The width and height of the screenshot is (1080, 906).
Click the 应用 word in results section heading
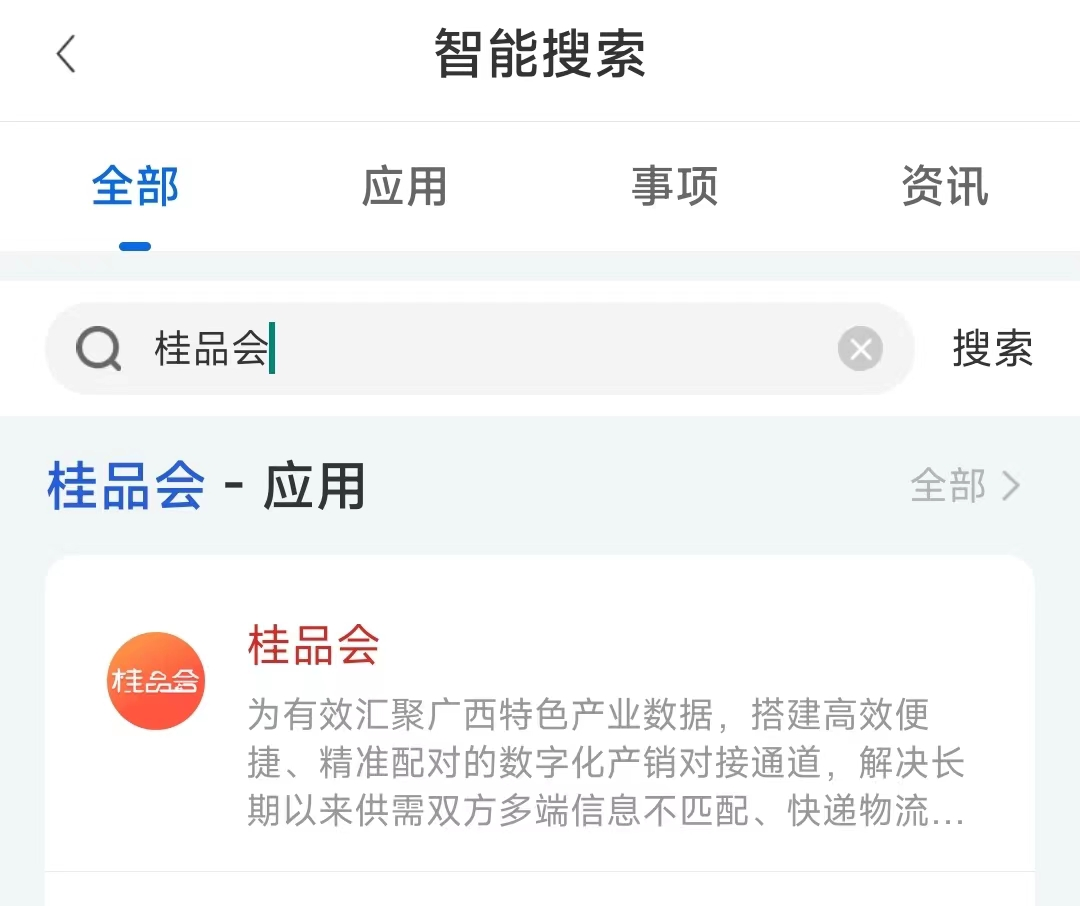314,487
